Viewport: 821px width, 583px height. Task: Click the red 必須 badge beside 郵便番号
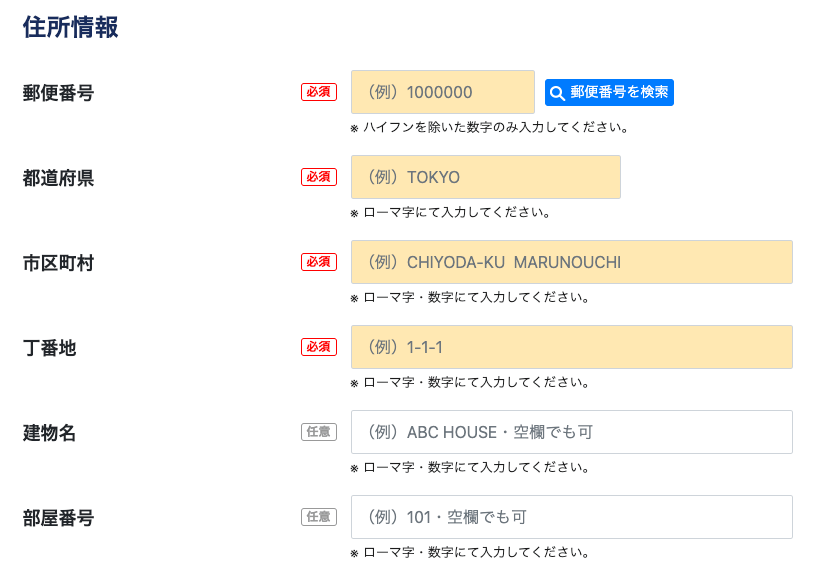[x=319, y=92]
